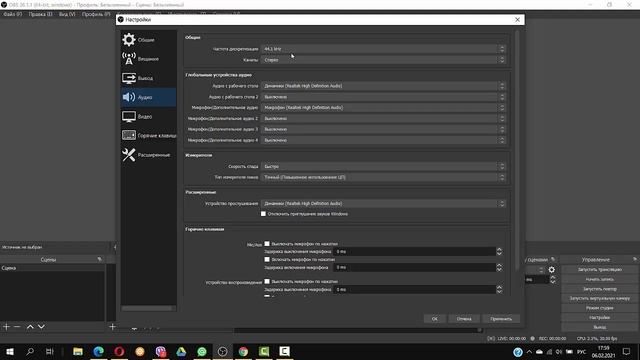Click Mic/Aux mute delay 0 ms field
The image size is (640, 360).
pos(414,251)
